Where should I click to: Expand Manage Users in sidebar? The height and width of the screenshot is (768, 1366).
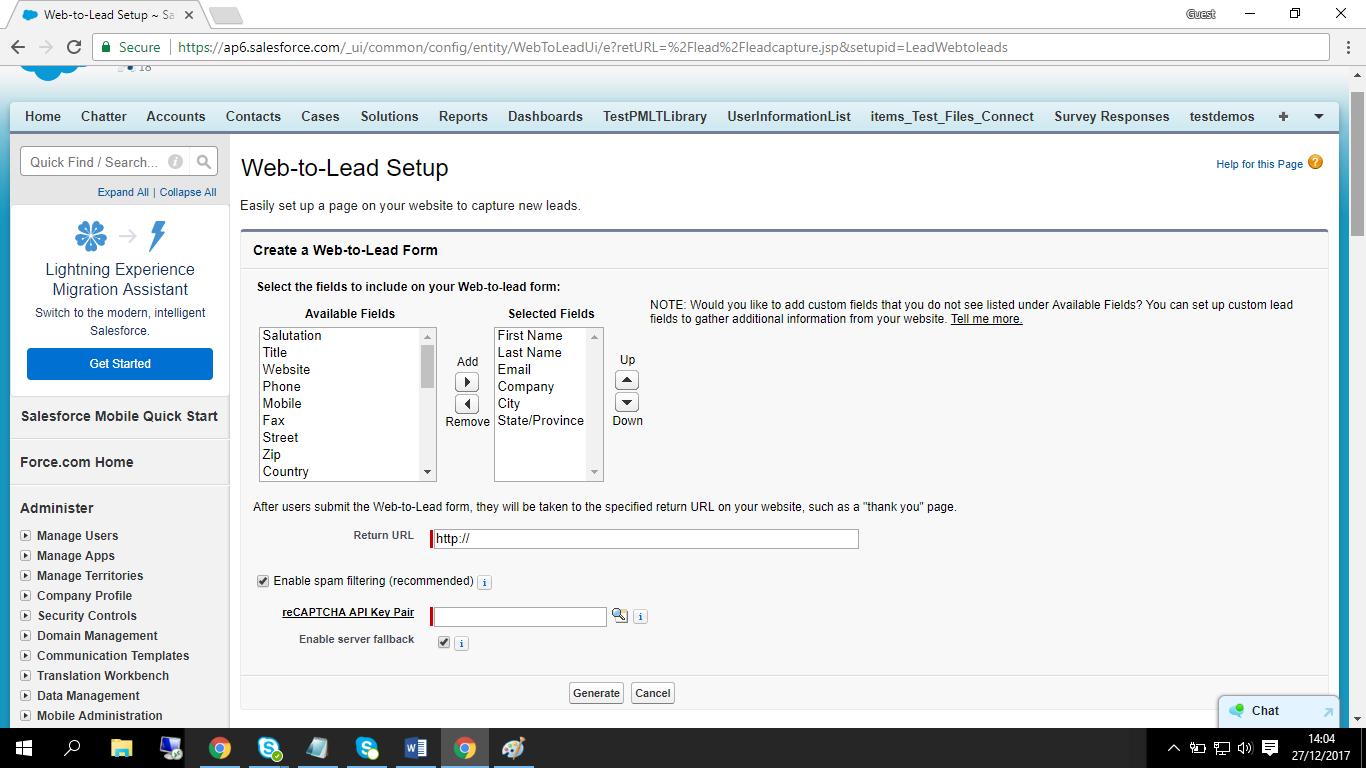[26, 536]
